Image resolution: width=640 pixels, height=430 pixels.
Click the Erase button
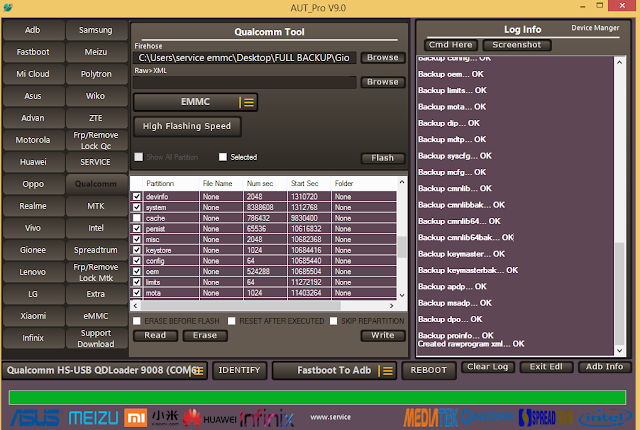click(205, 335)
